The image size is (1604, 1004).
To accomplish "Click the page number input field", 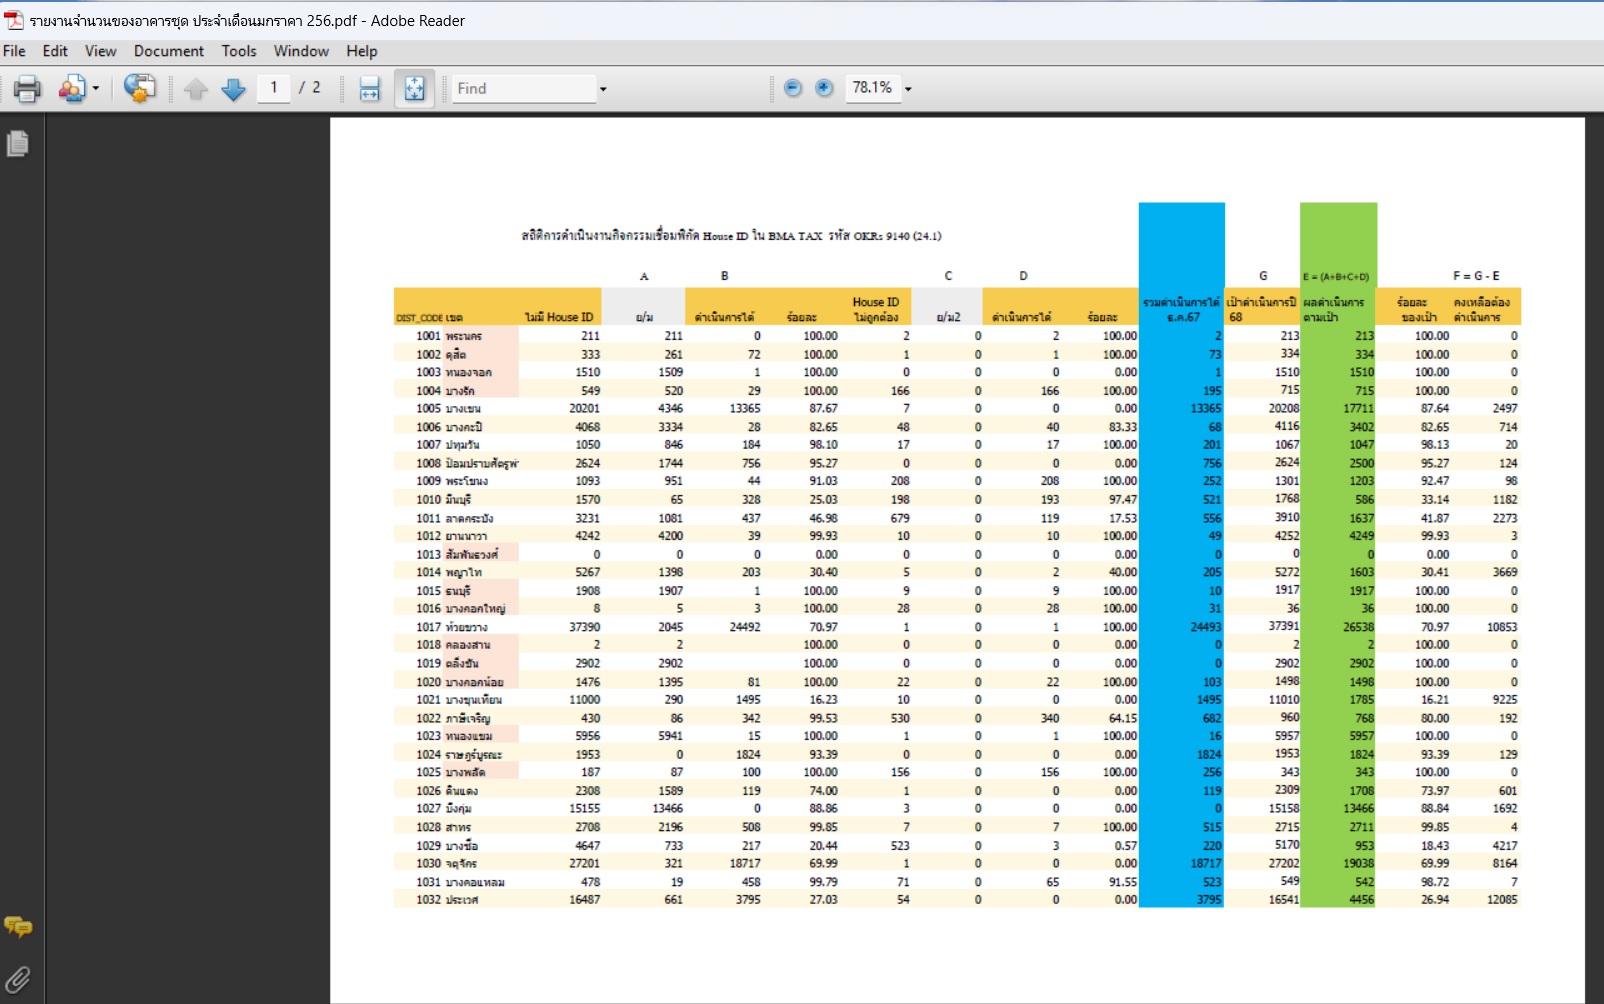I will point(274,88).
